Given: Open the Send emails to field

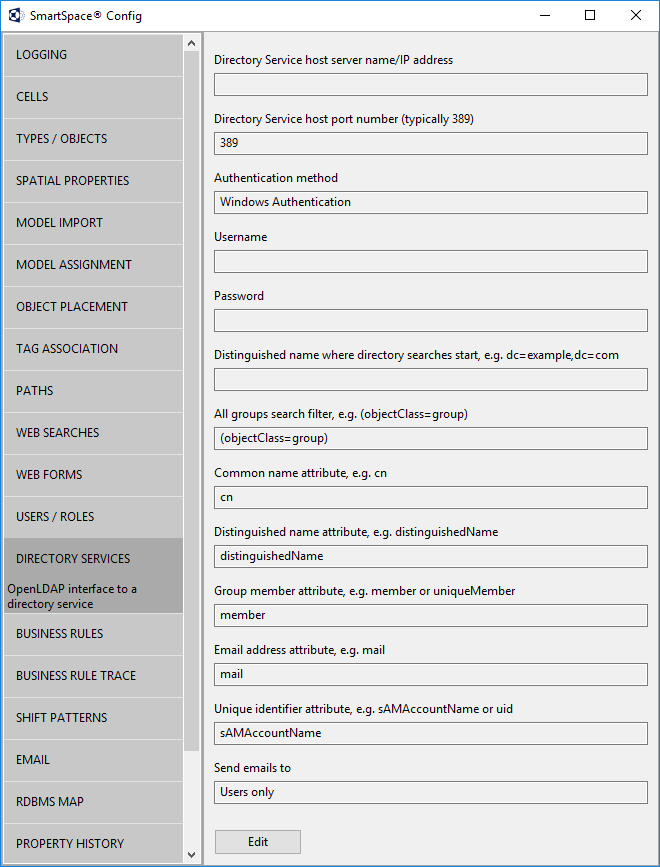Looking at the screenshot, I should [x=431, y=792].
